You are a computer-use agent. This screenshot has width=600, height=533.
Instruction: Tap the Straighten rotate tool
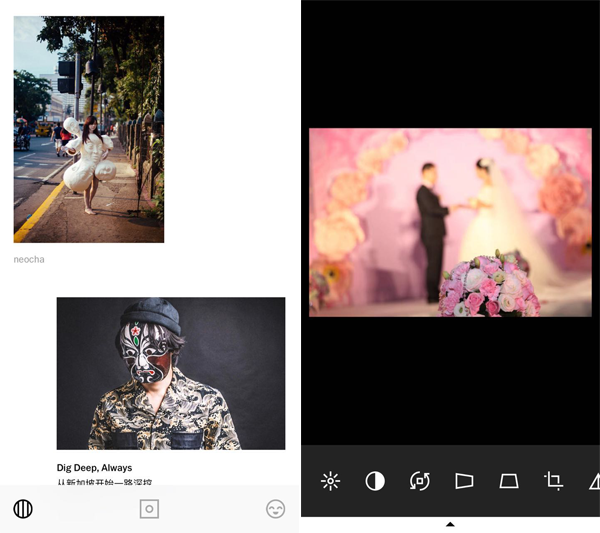pos(420,481)
